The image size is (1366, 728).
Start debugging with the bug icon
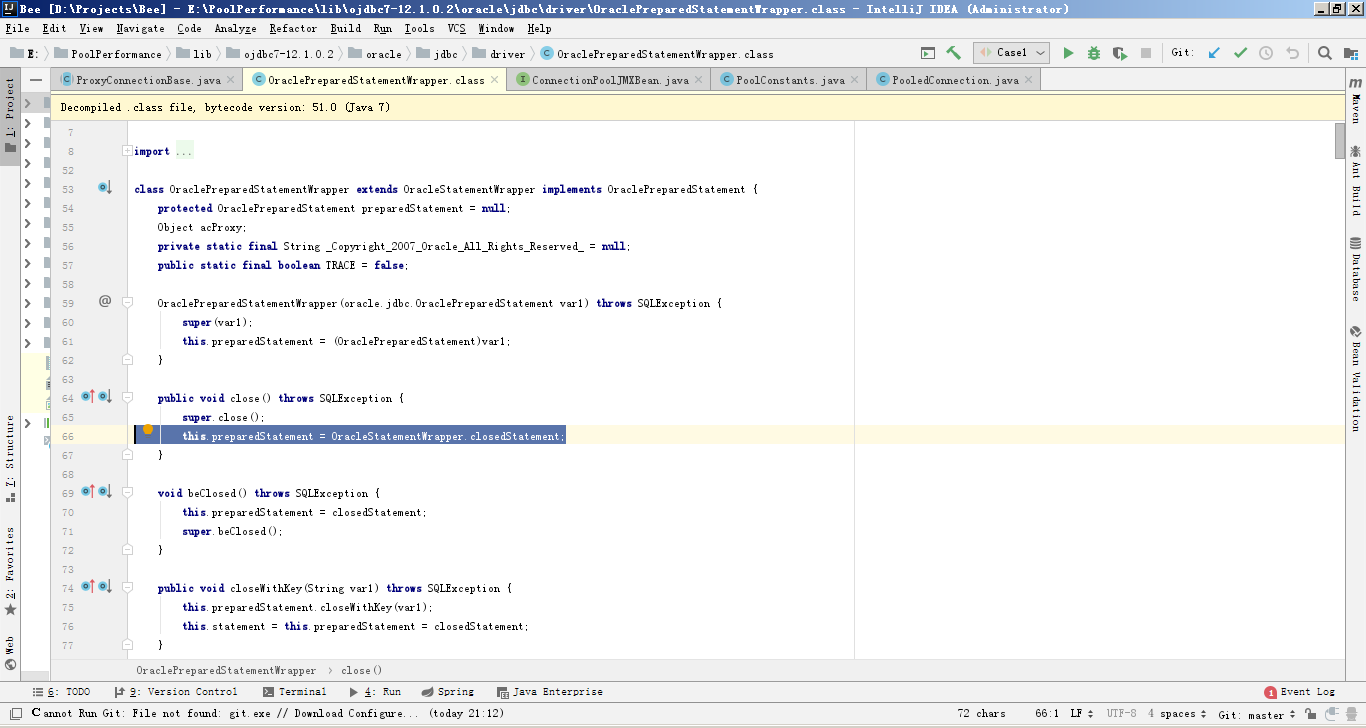(1094, 53)
